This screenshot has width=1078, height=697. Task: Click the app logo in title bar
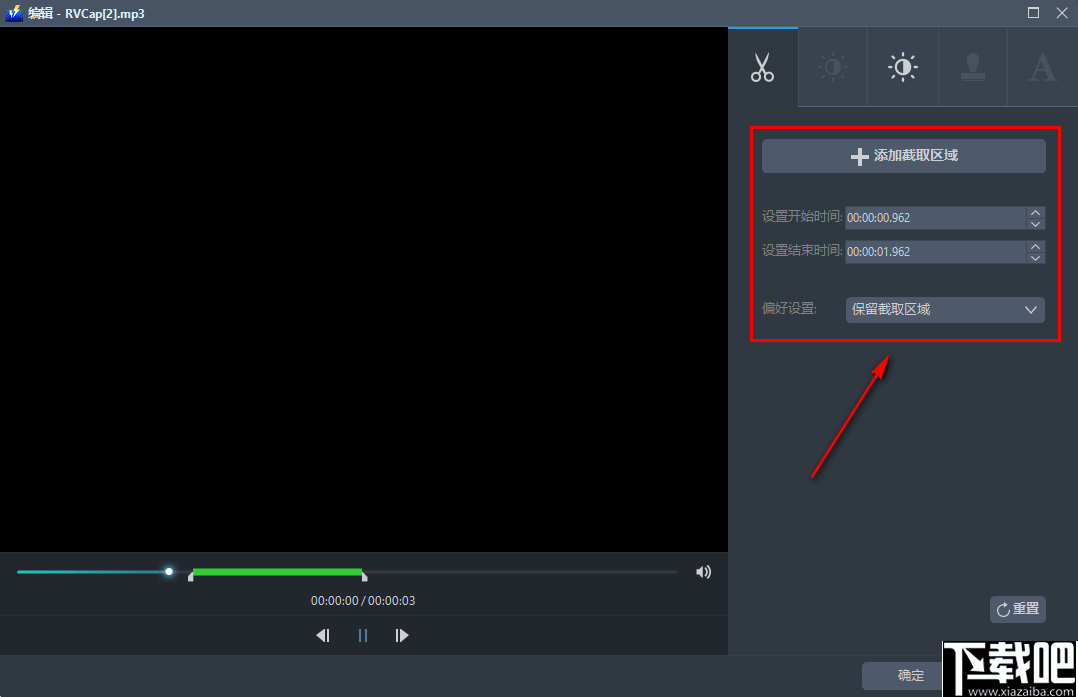pyautogui.click(x=13, y=13)
